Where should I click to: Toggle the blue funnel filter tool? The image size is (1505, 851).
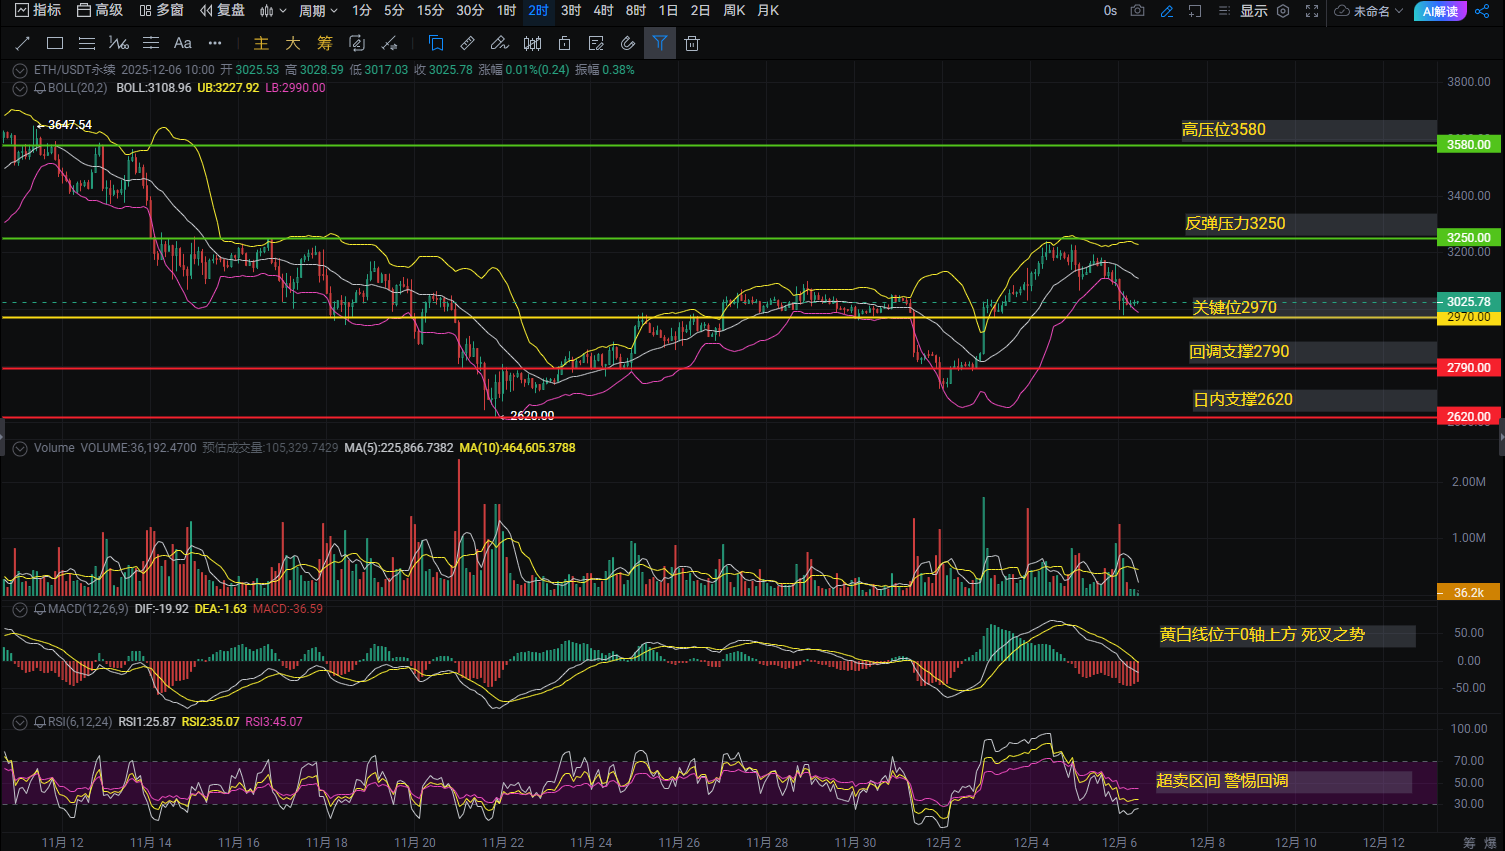(660, 43)
